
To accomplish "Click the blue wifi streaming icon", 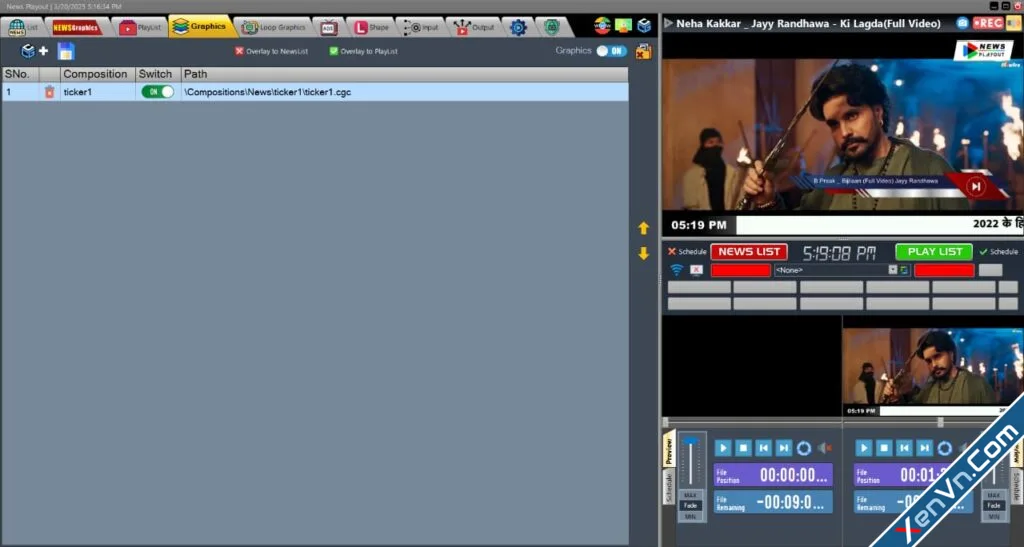I will click(x=677, y=270).
